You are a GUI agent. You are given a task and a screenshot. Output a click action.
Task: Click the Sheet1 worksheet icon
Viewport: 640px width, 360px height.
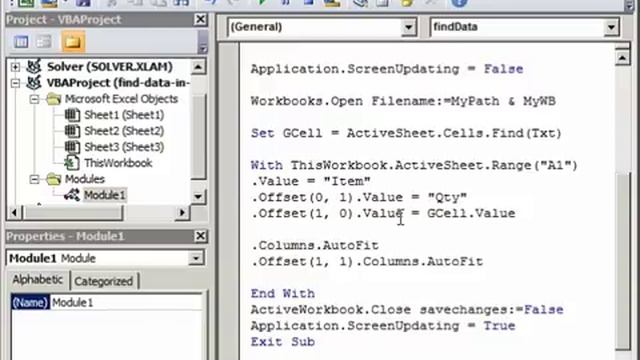coord(72,115)
